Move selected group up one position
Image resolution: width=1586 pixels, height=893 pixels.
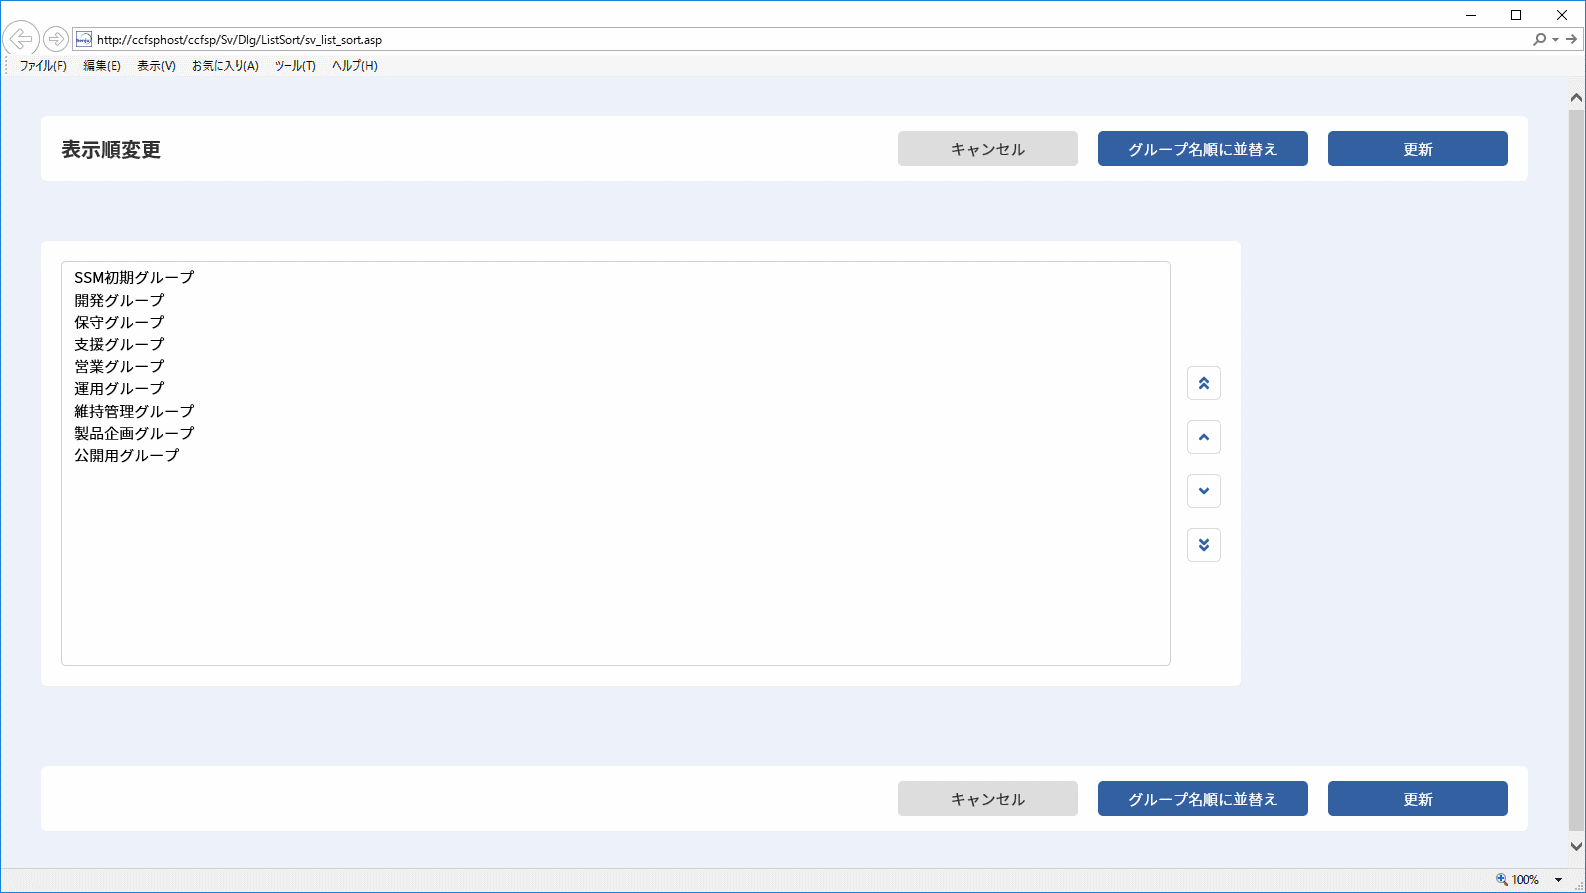click(x=1204, y=437)
